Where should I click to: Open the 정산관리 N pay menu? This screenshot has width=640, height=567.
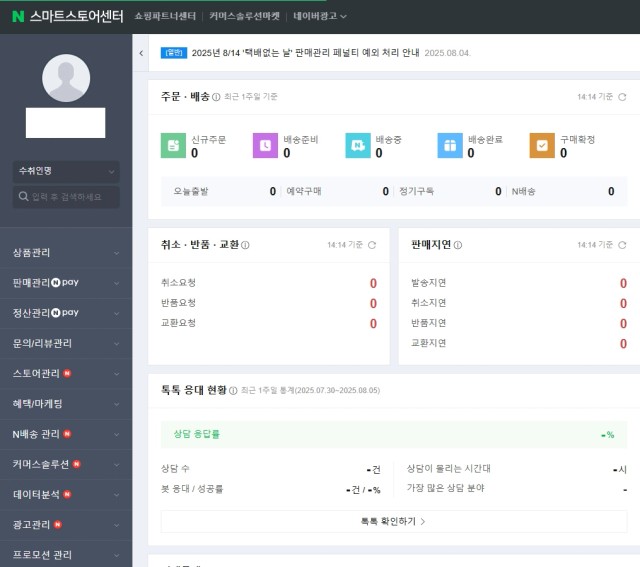pyautogui.click(x=66, y=313)
